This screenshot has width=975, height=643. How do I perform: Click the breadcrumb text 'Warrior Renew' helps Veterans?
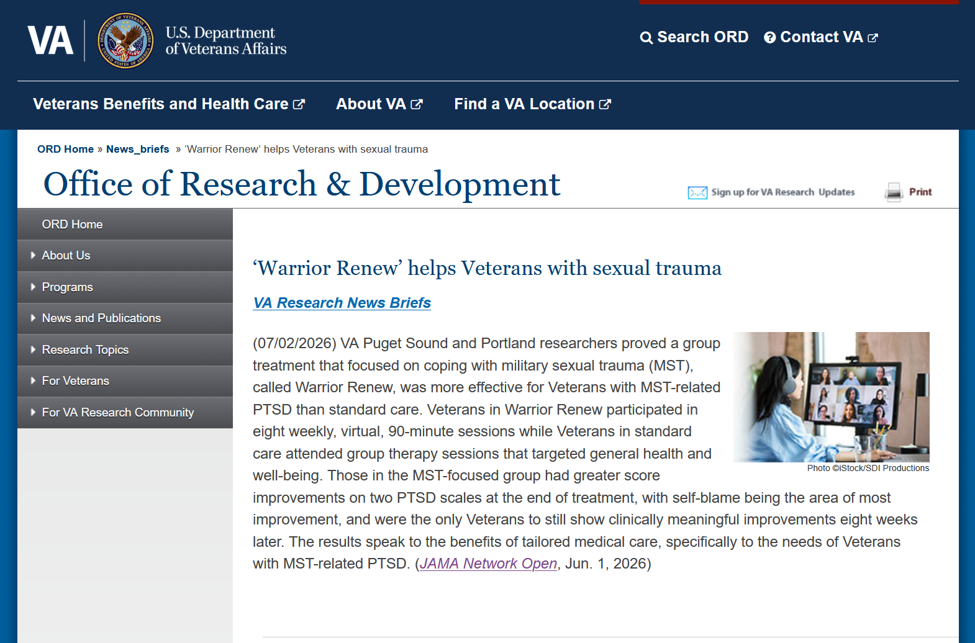pyautogui.click(x=306, y=149)
